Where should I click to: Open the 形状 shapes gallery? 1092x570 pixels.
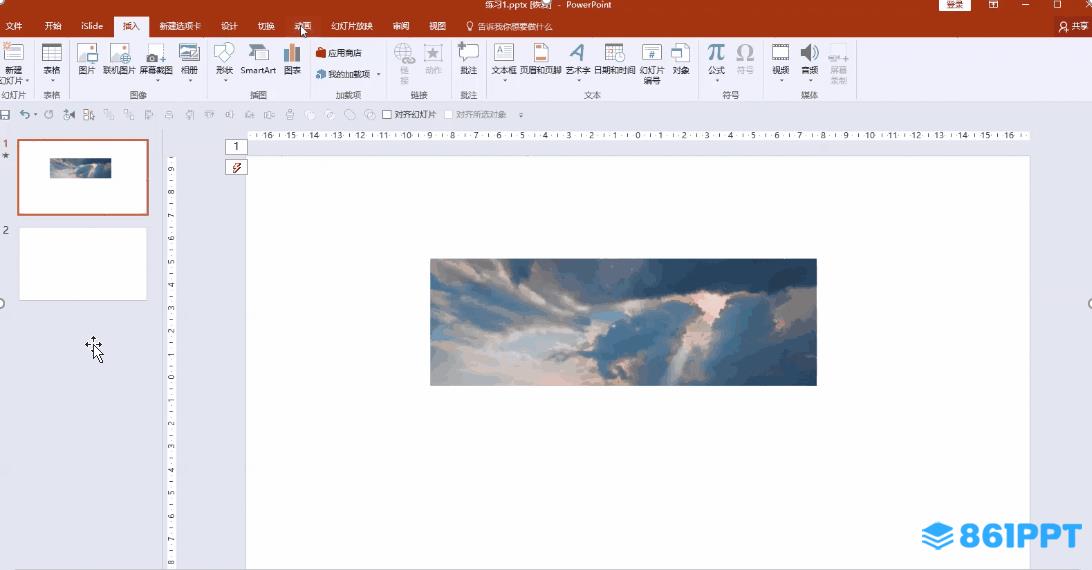tap(224, 63)
